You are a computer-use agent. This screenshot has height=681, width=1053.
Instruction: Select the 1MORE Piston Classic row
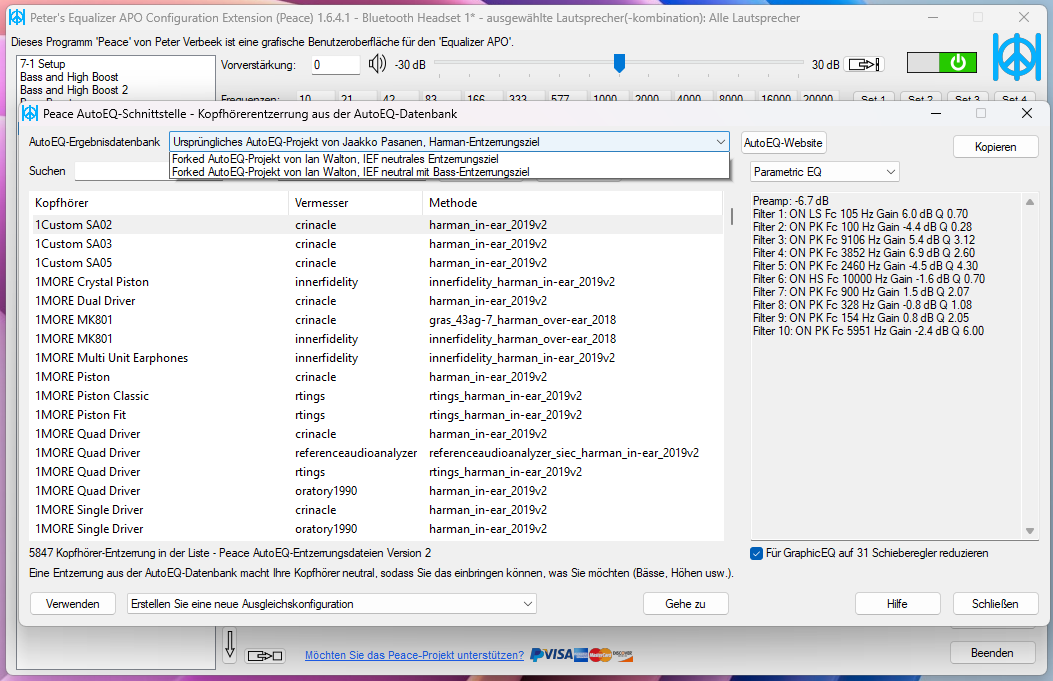(x=377, y=396)
